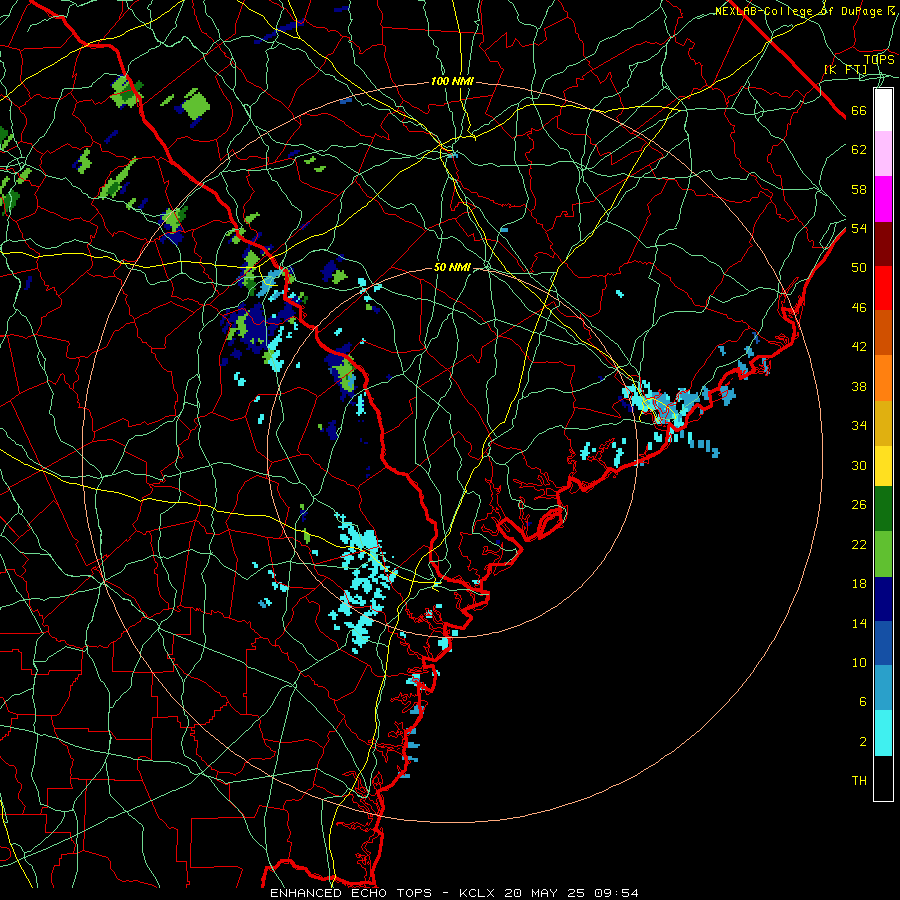Click the legend value '14'
This screenshot has height=900, width=900.
click(x=859, y=623)
